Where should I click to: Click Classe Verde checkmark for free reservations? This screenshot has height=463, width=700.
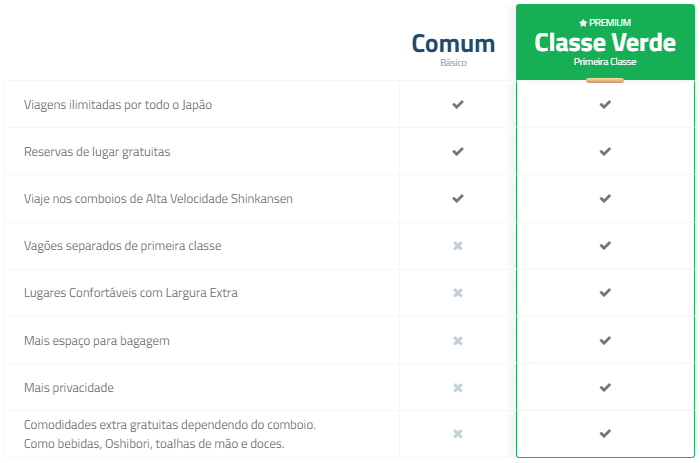(604, 151)
